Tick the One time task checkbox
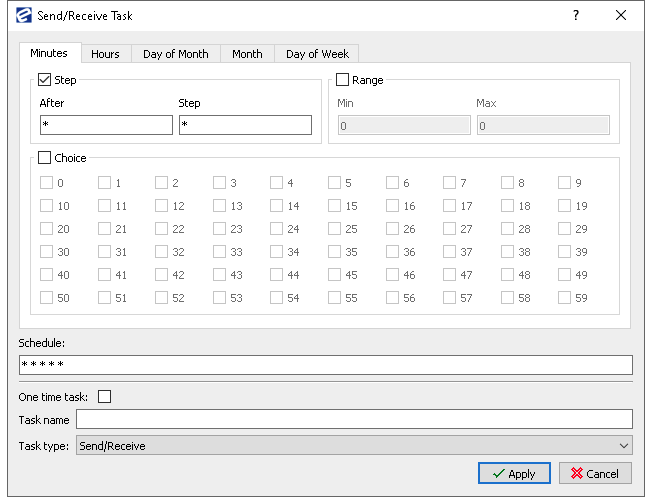 click(x=104, y=397)
